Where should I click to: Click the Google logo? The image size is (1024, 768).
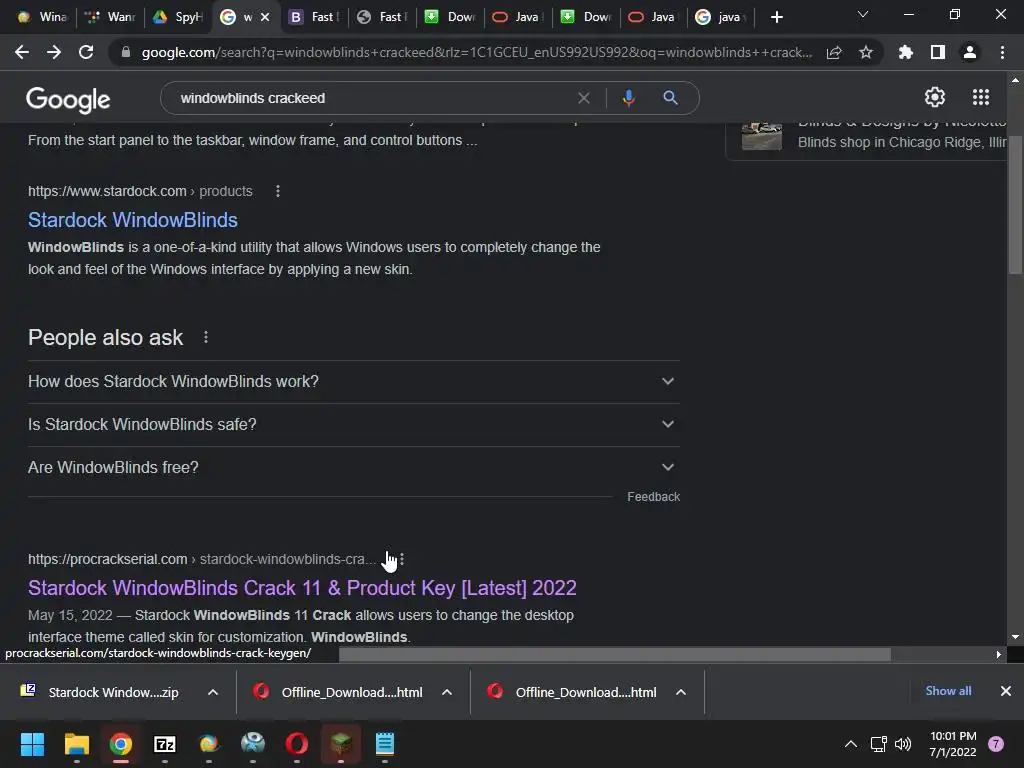68,99
